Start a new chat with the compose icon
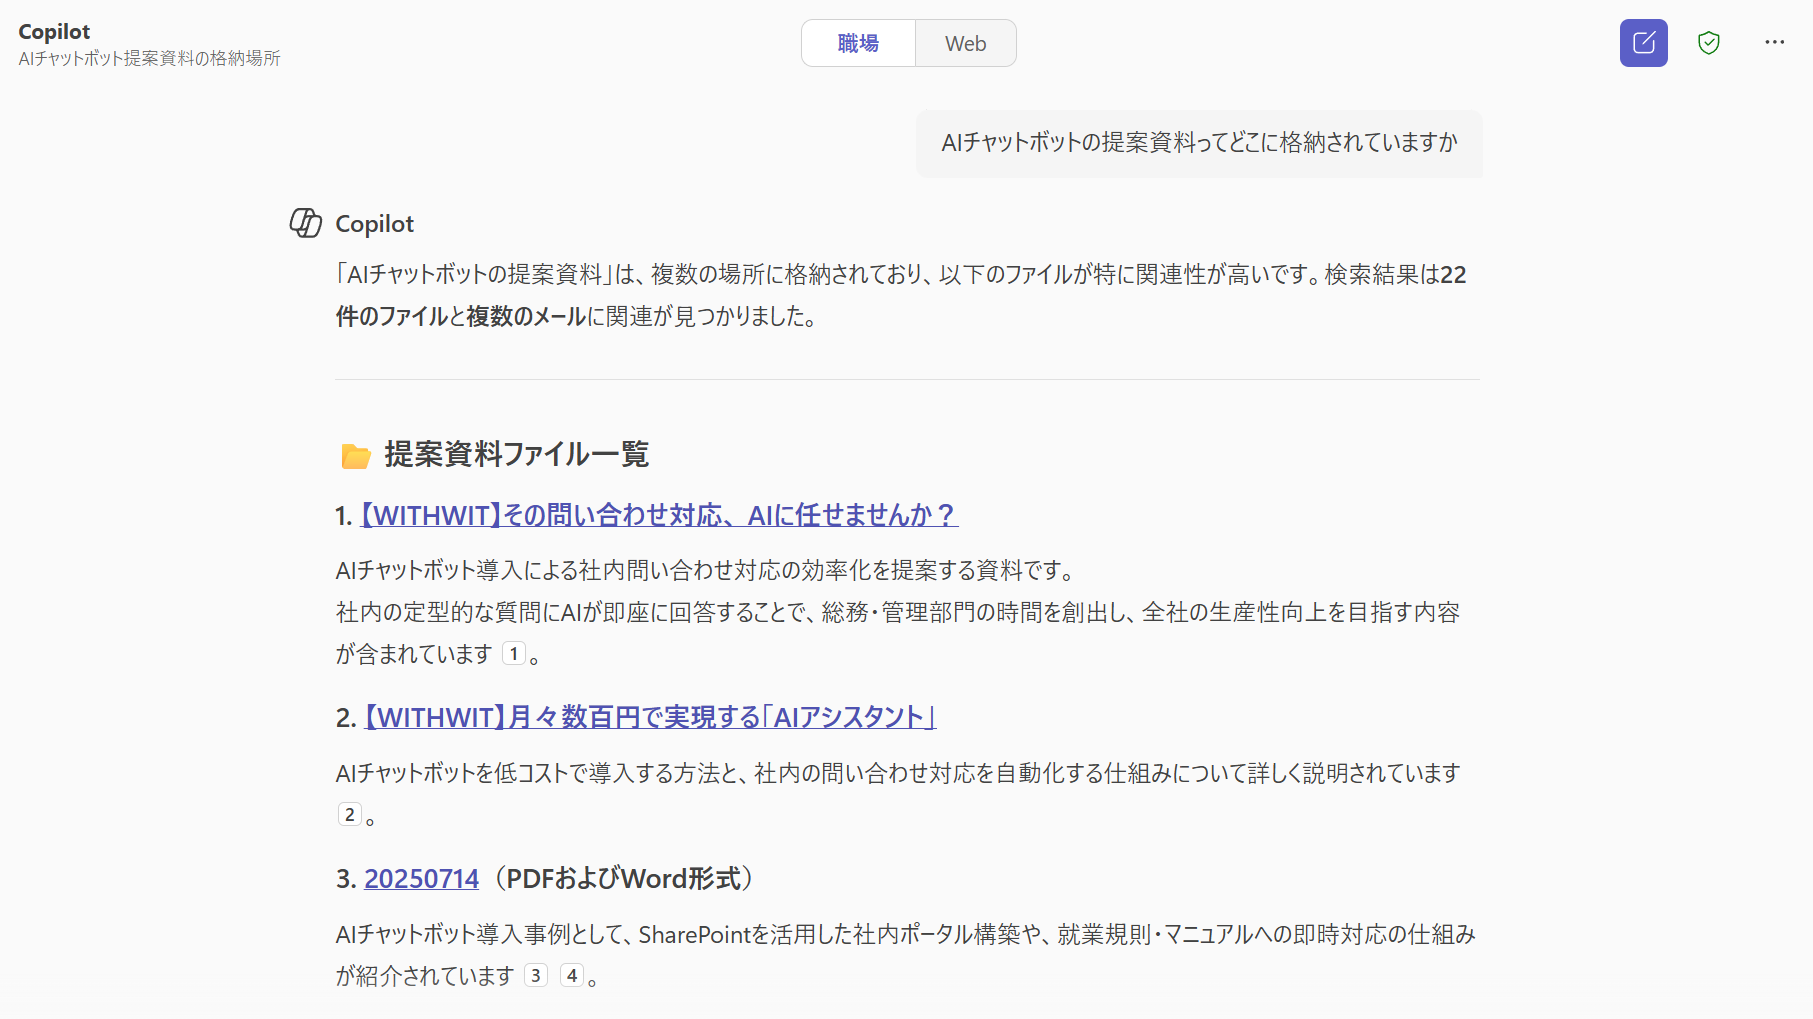The height and width of the screenshot is (1019, 1813). coord(1643,43)
